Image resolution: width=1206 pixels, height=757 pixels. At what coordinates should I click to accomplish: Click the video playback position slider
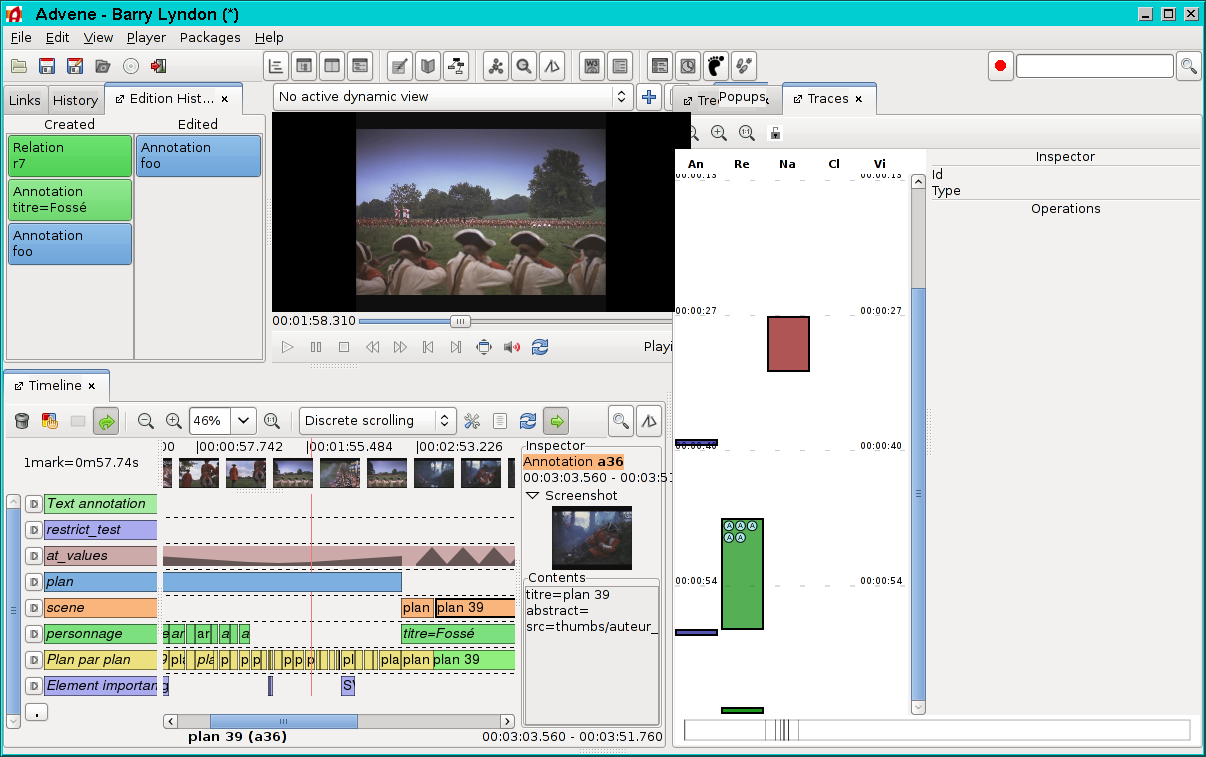click(460, 321)
